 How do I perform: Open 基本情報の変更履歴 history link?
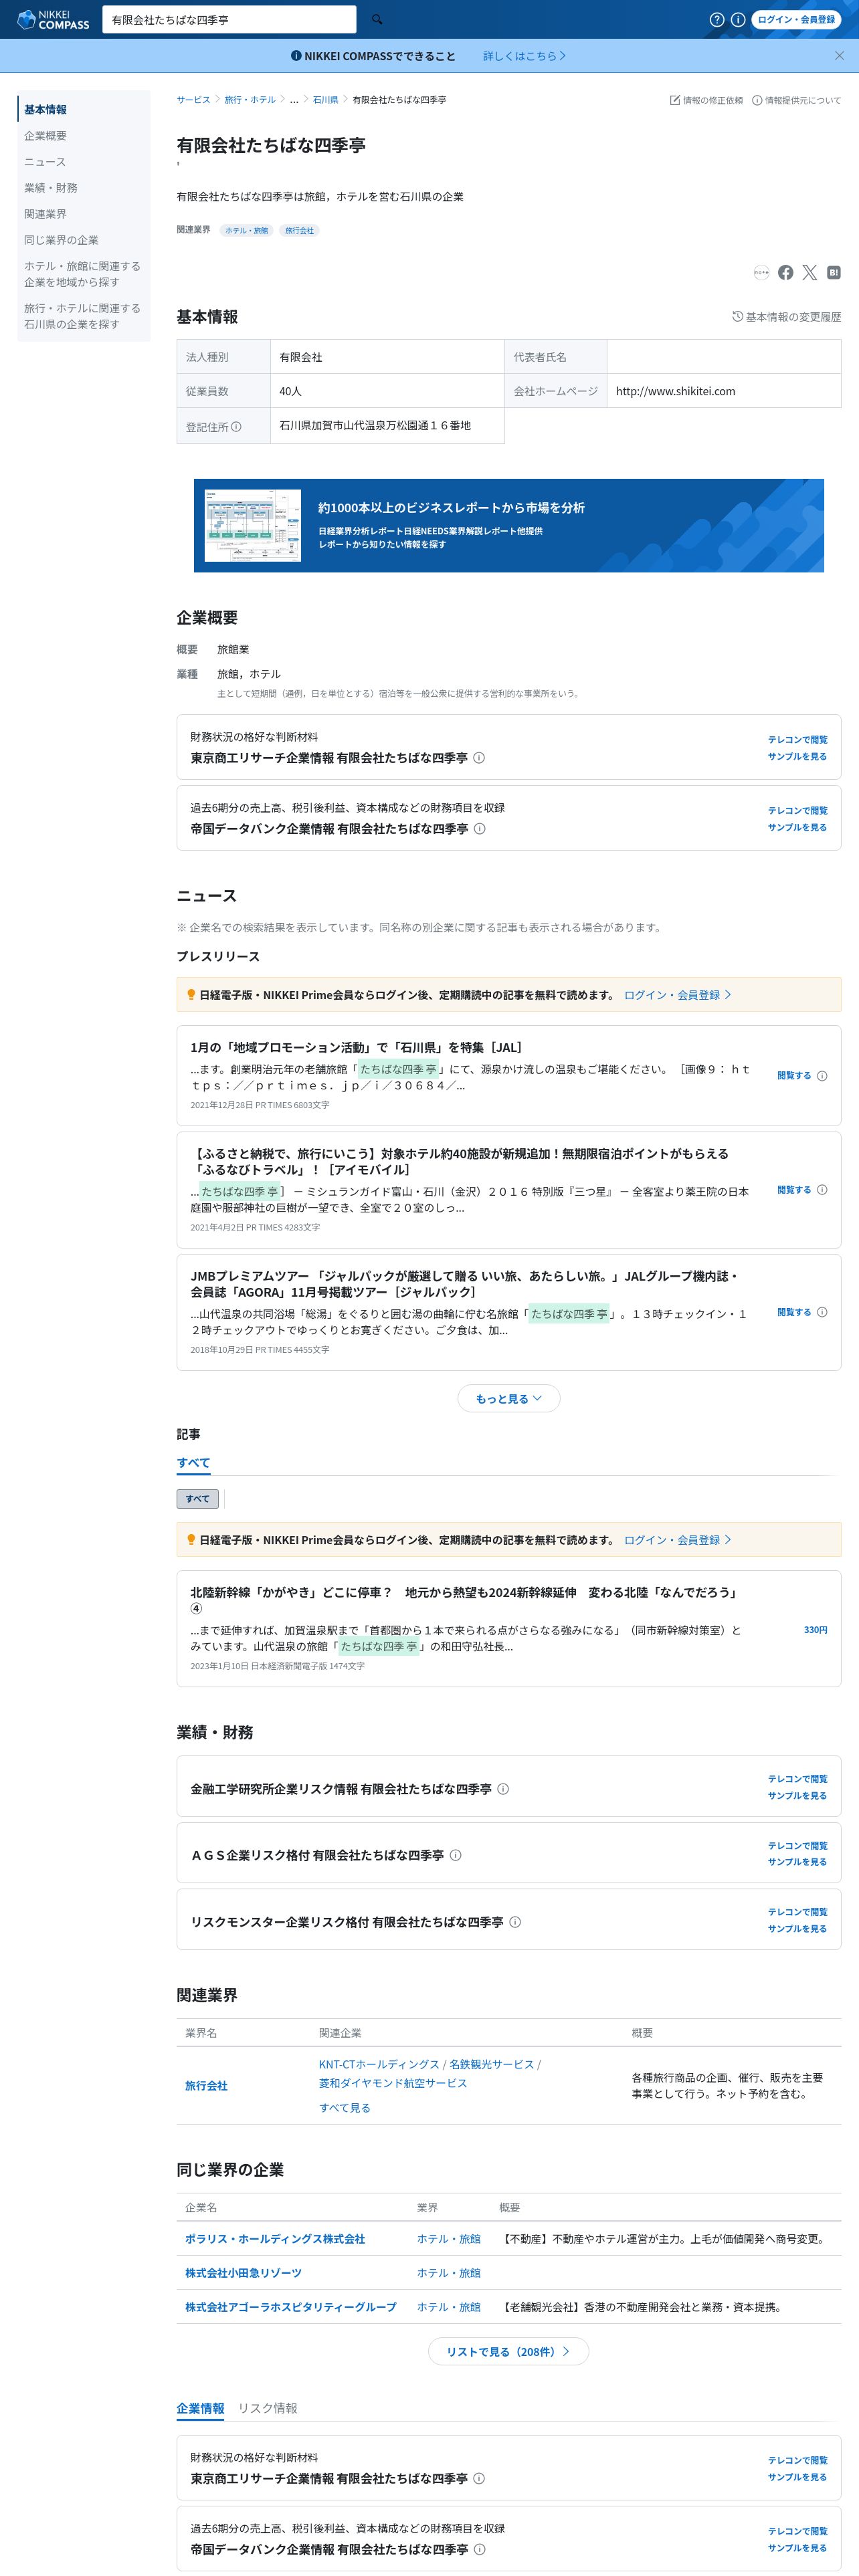tap(786, 317)
